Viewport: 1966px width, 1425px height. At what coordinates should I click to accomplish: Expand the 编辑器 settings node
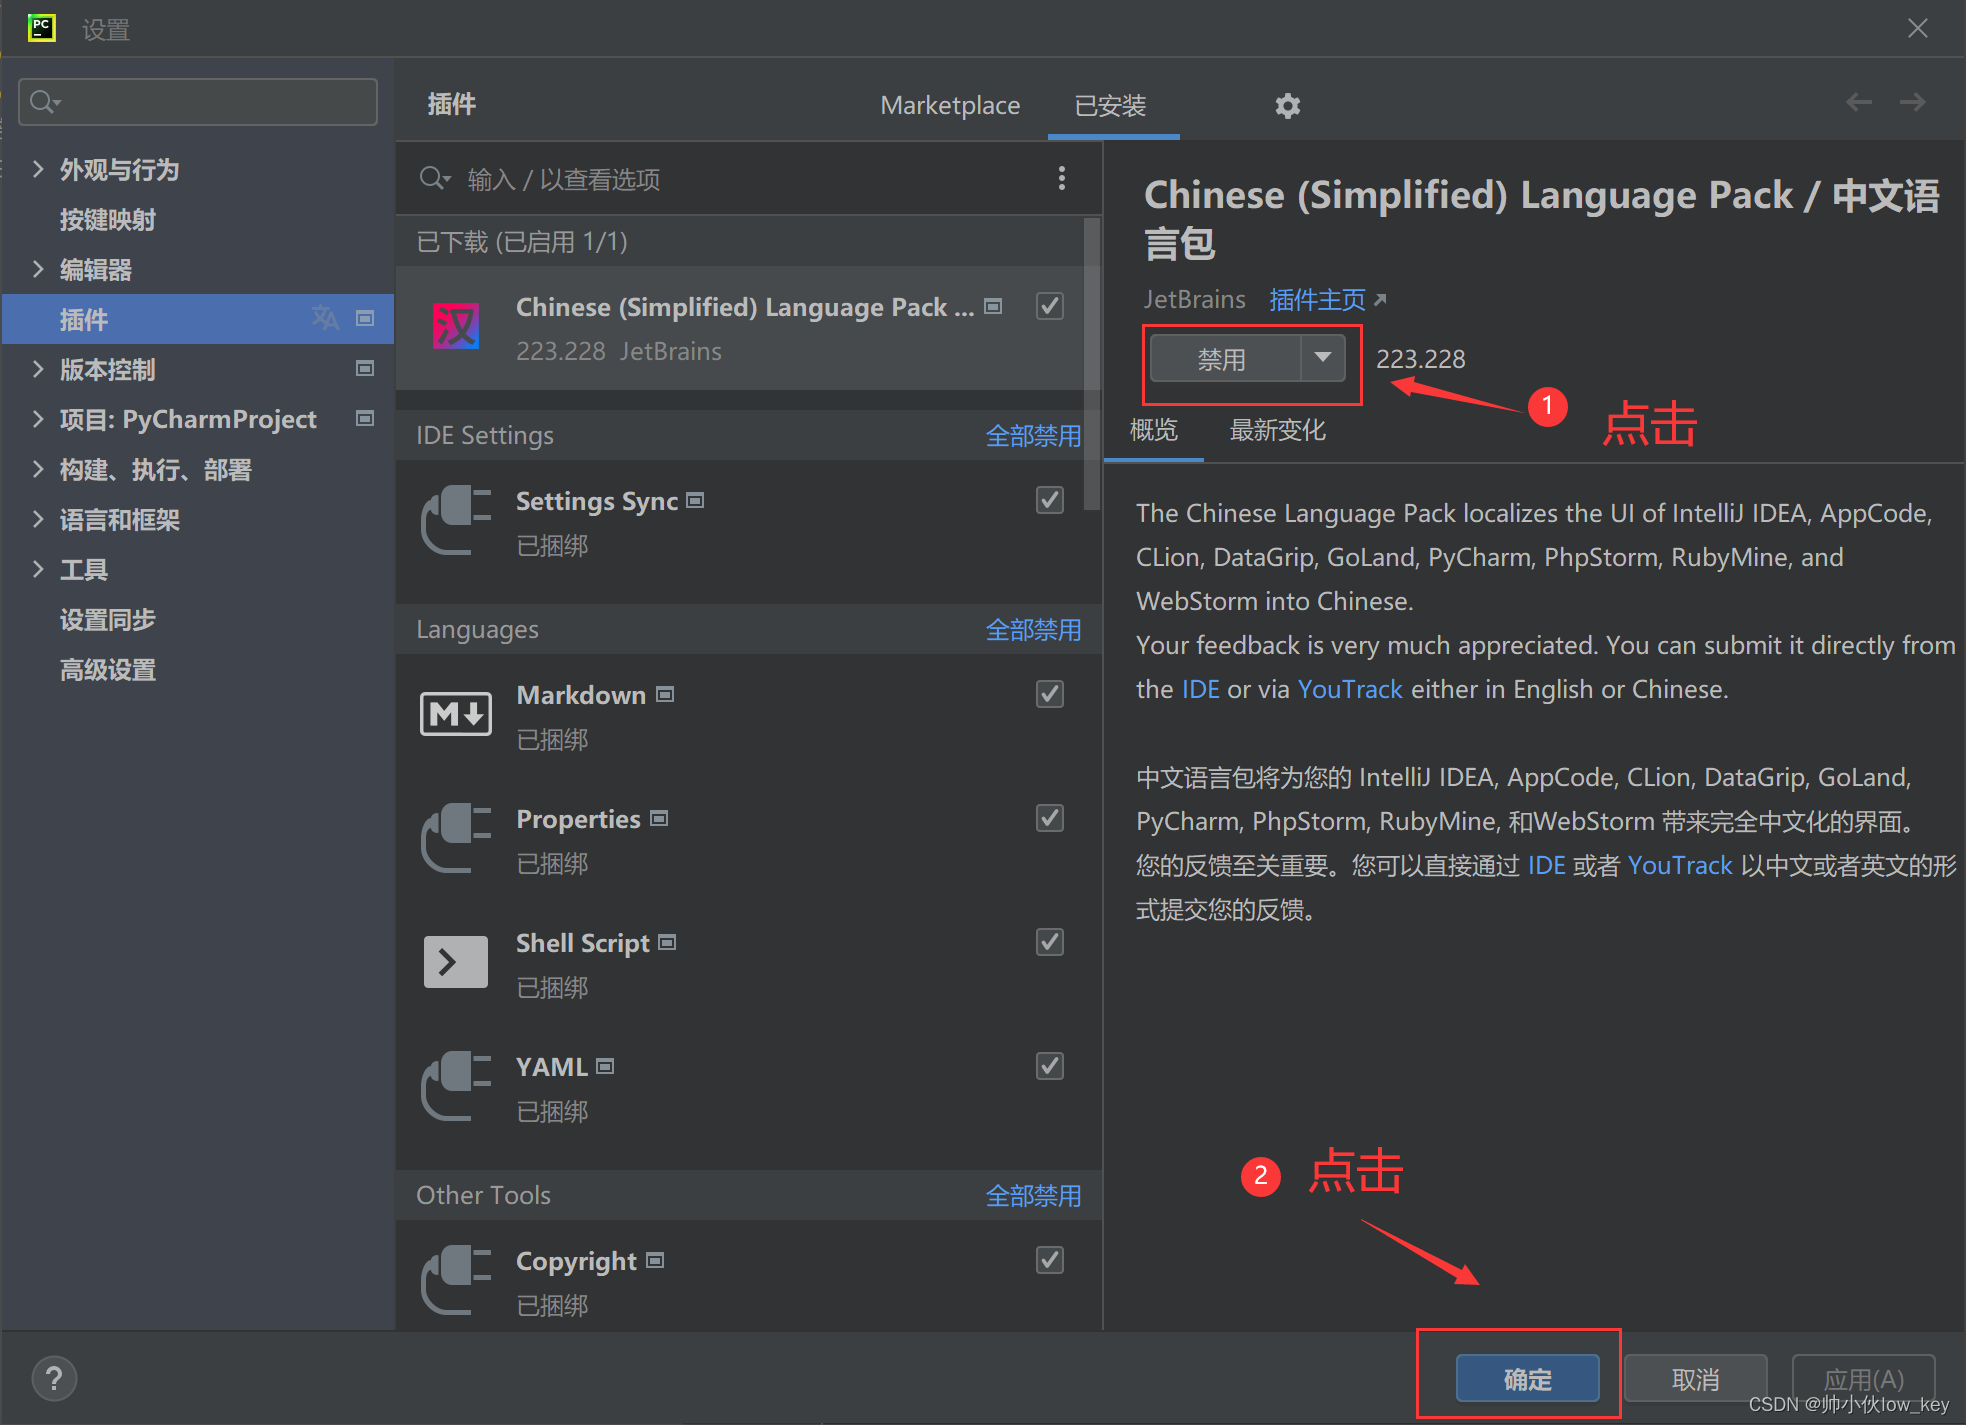38,268
